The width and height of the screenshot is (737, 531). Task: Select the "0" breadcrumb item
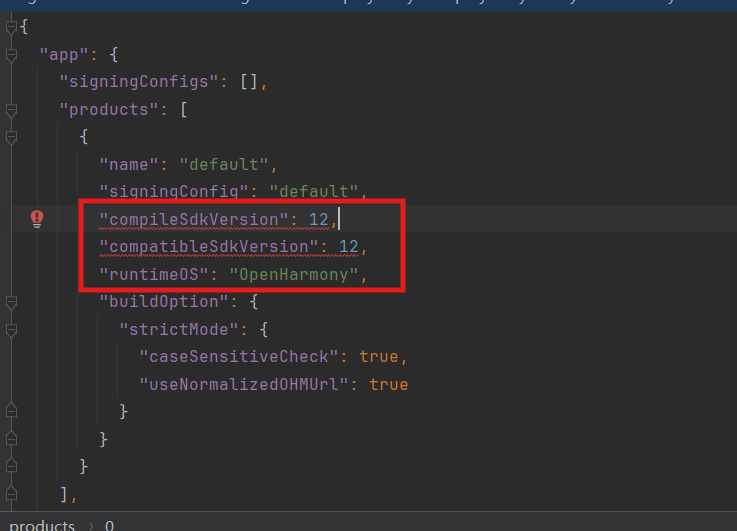109,525
